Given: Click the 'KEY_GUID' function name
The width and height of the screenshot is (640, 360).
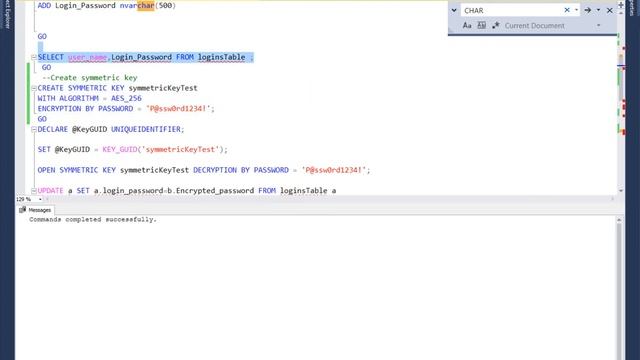Looking at the screenshot, I should click(x=120, y=149).
